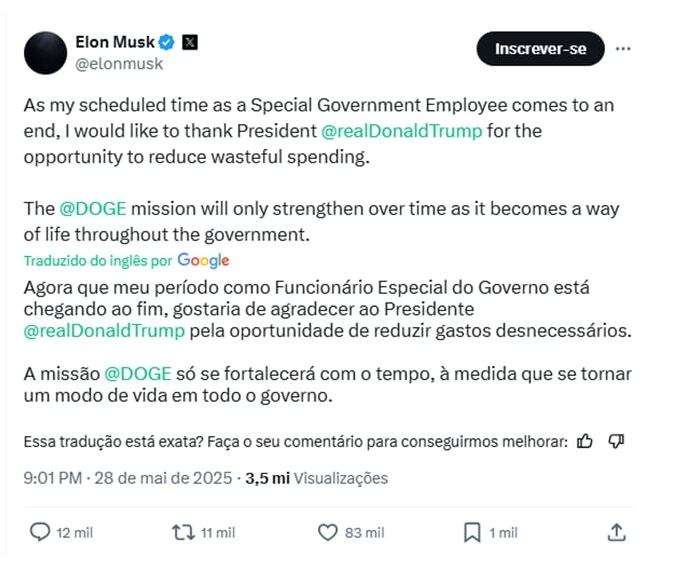Viewport: 690px width, 572px height.
Task: Rate the translation with the thumbs up icon
Action: [585, 441]
